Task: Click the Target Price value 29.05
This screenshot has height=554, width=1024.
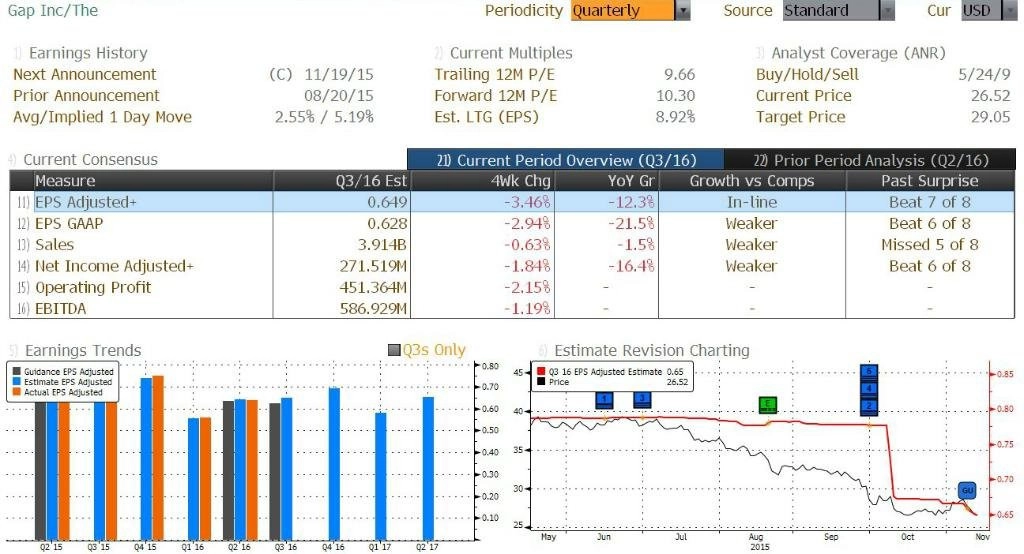Action: pyautogui.click(x=991, y=117)
